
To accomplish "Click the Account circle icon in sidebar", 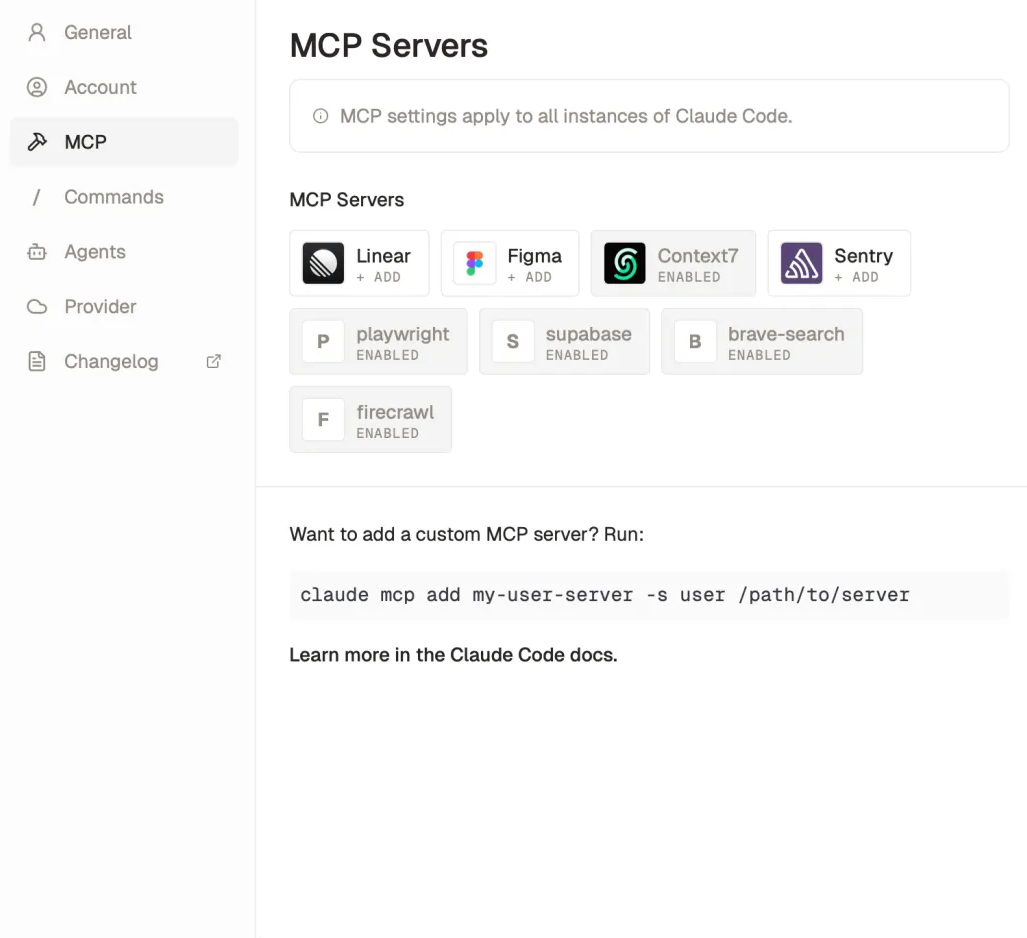I will (37, 87).
